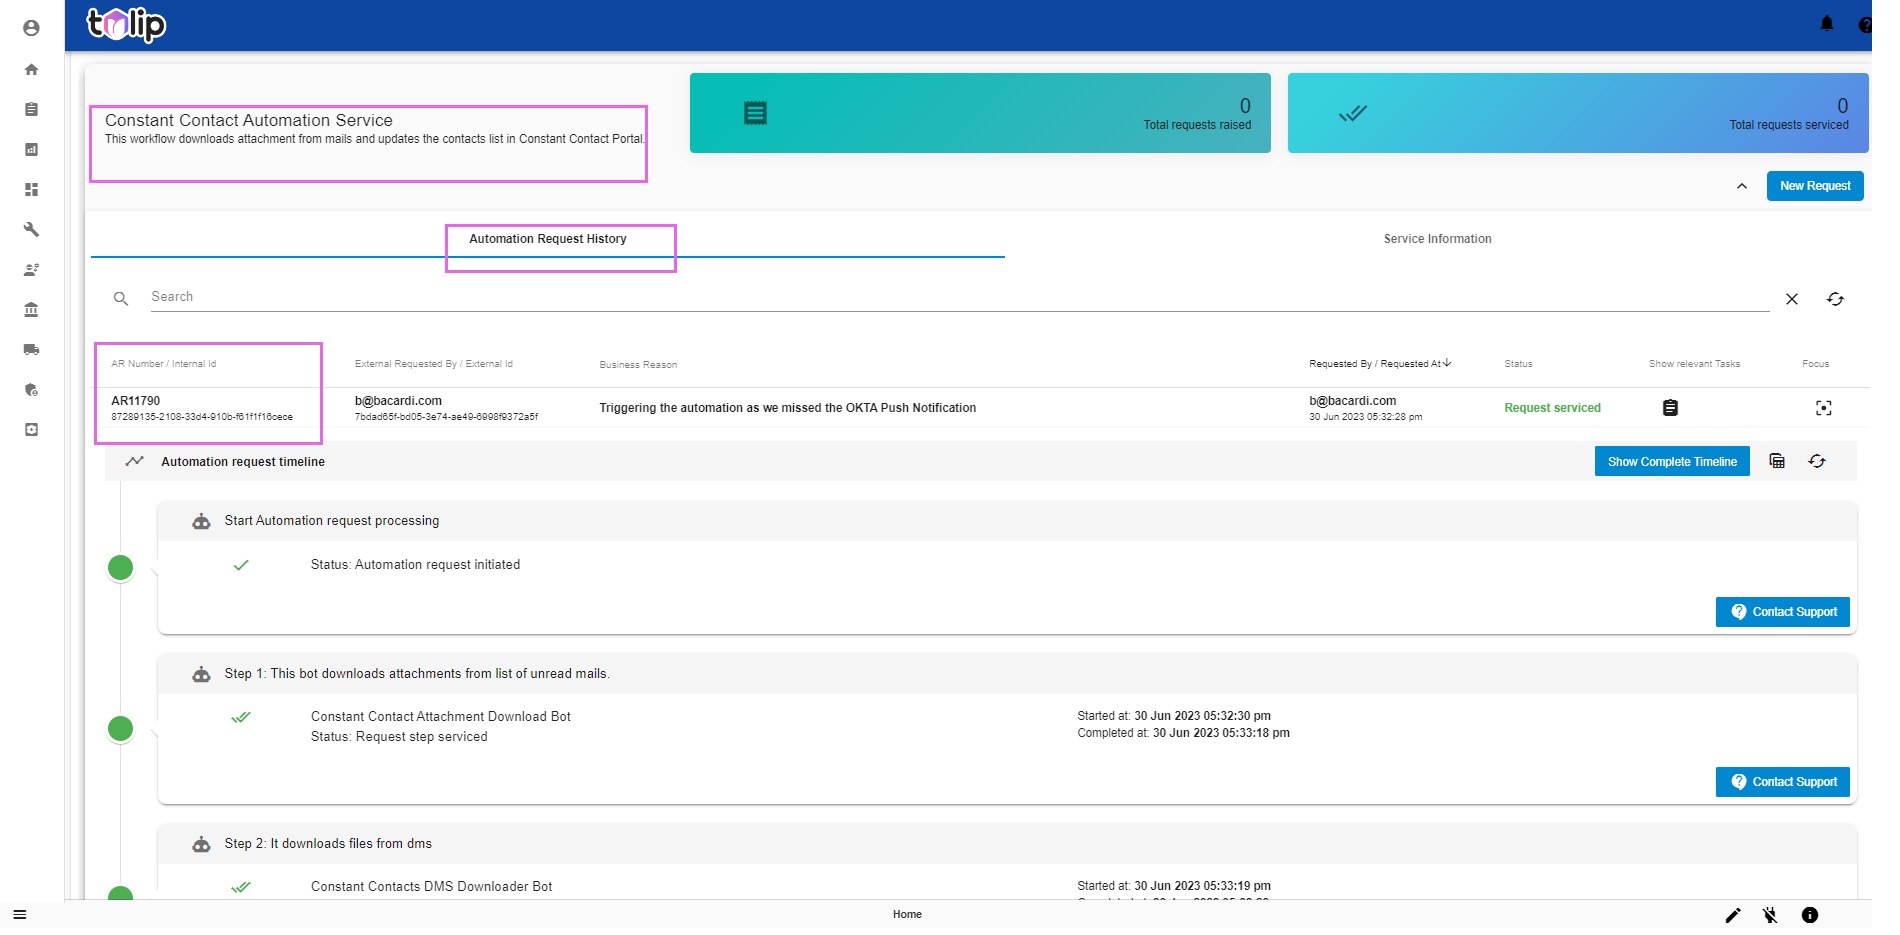Viewport: 1900px width, 935px height.
Task: Click the help icon in top bar
Action: [1865, 25]
